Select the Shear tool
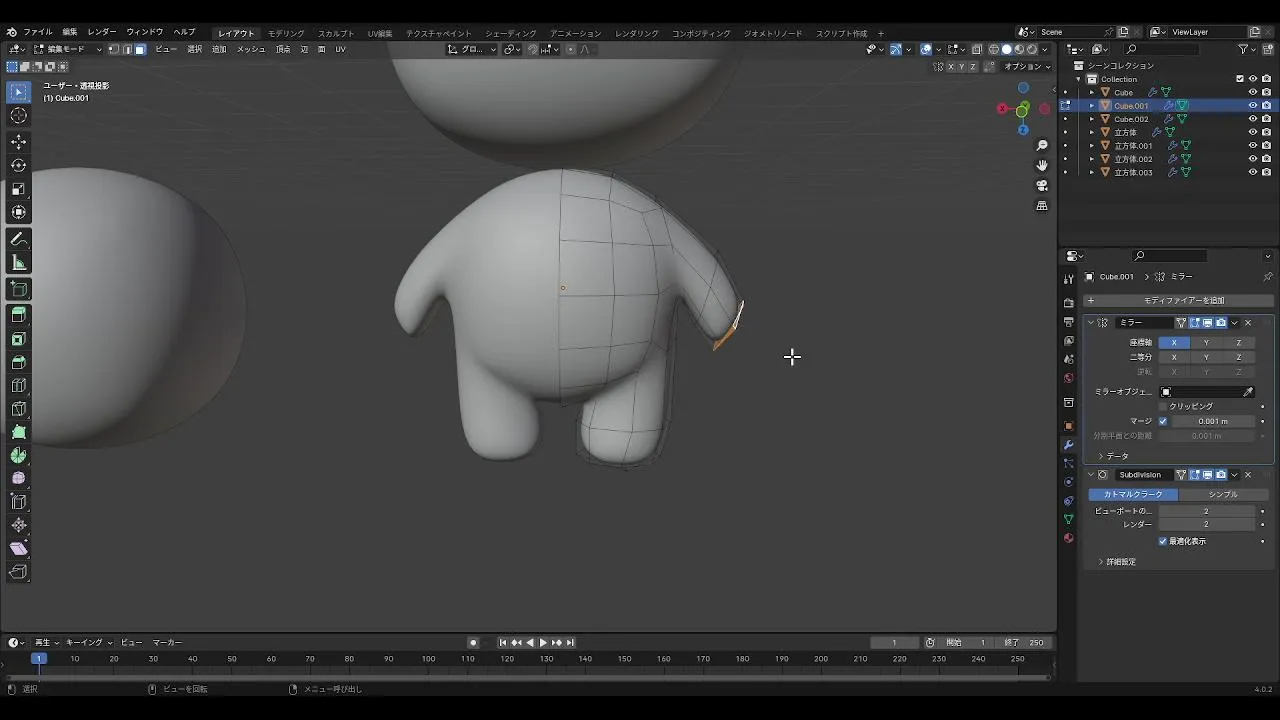The image size is (1280, 720). [x=19, y=548]
